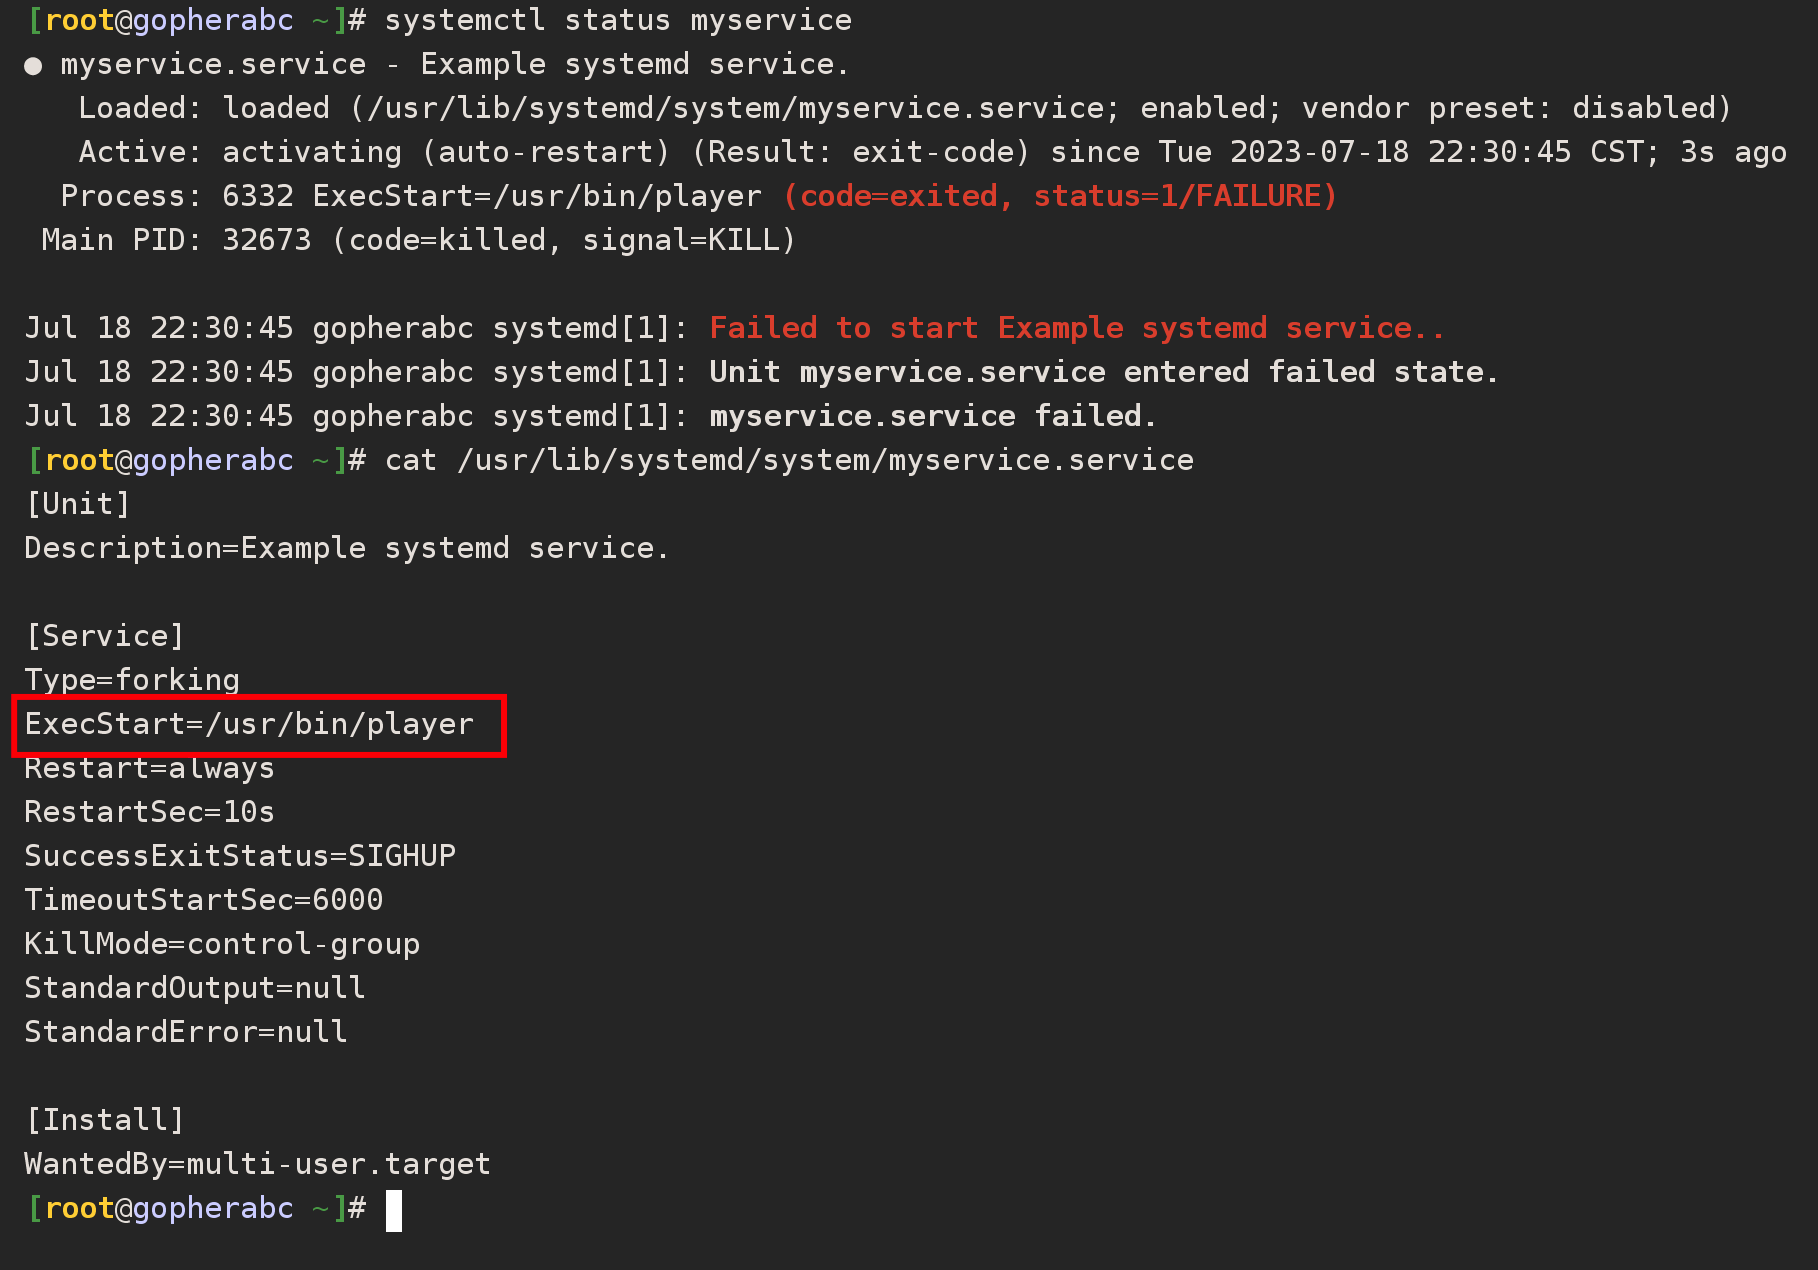Click the 'RestartSec=10s' line

(x=149, y=812)
